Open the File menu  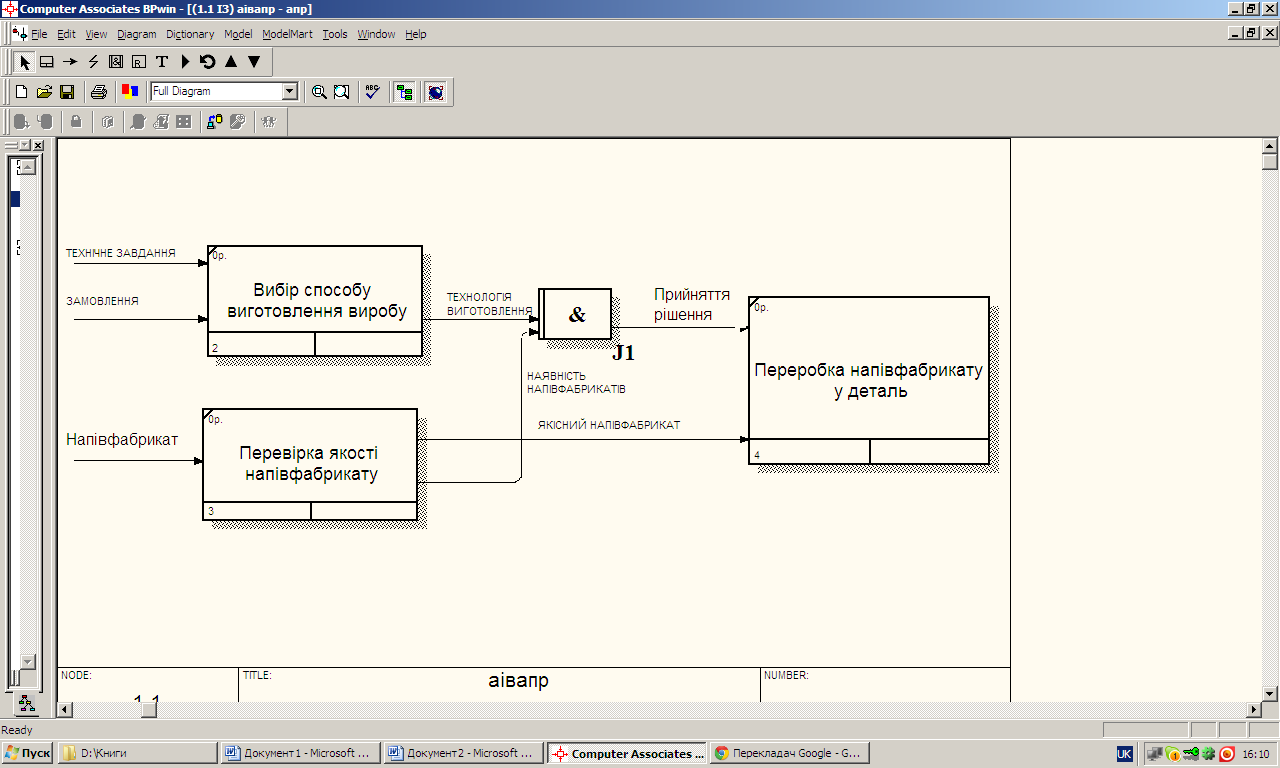click(x=39, y=34)
